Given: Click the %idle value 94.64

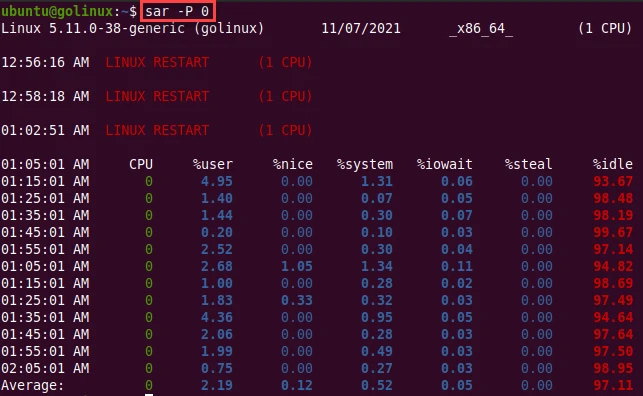Looking at the screenshot, I should (613, 317).
